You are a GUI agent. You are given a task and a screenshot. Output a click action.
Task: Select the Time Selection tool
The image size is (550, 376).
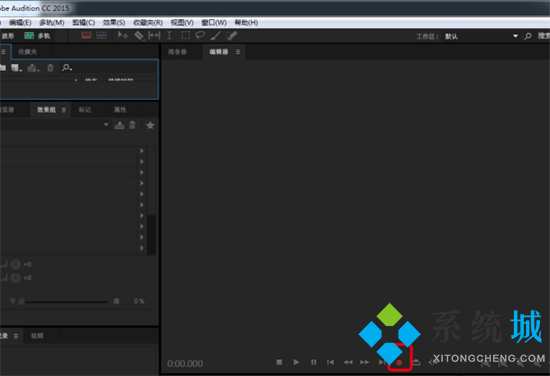(x=169, y=35)
